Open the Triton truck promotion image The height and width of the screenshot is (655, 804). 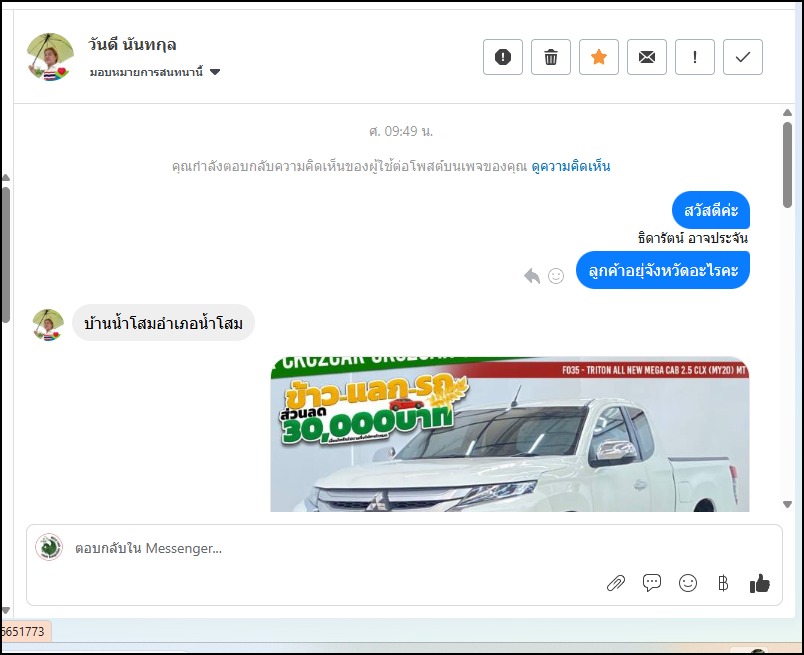tap(510, 434)
